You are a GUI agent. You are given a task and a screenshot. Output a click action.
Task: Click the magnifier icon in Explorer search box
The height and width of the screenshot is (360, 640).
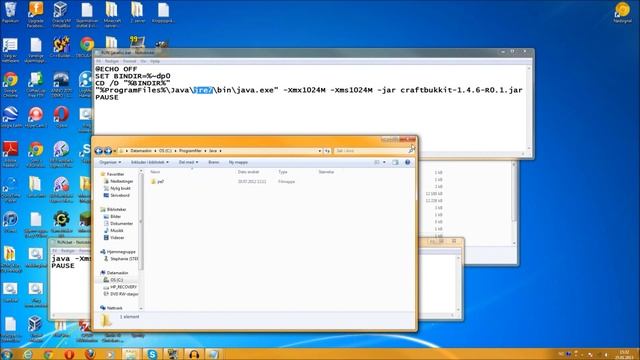click(x=411, y=151)
